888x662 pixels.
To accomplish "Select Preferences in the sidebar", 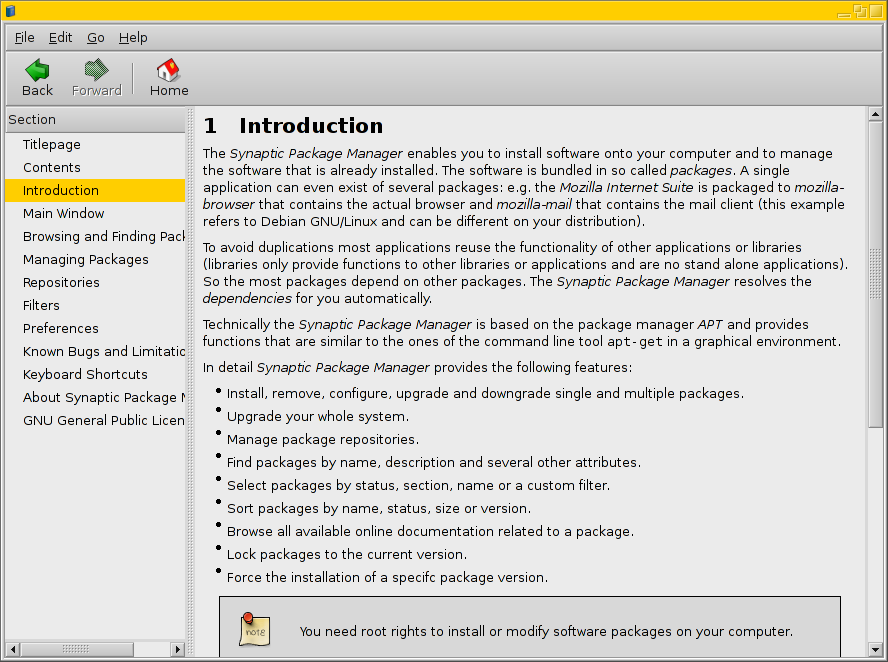I will click(x=61, y=328).
